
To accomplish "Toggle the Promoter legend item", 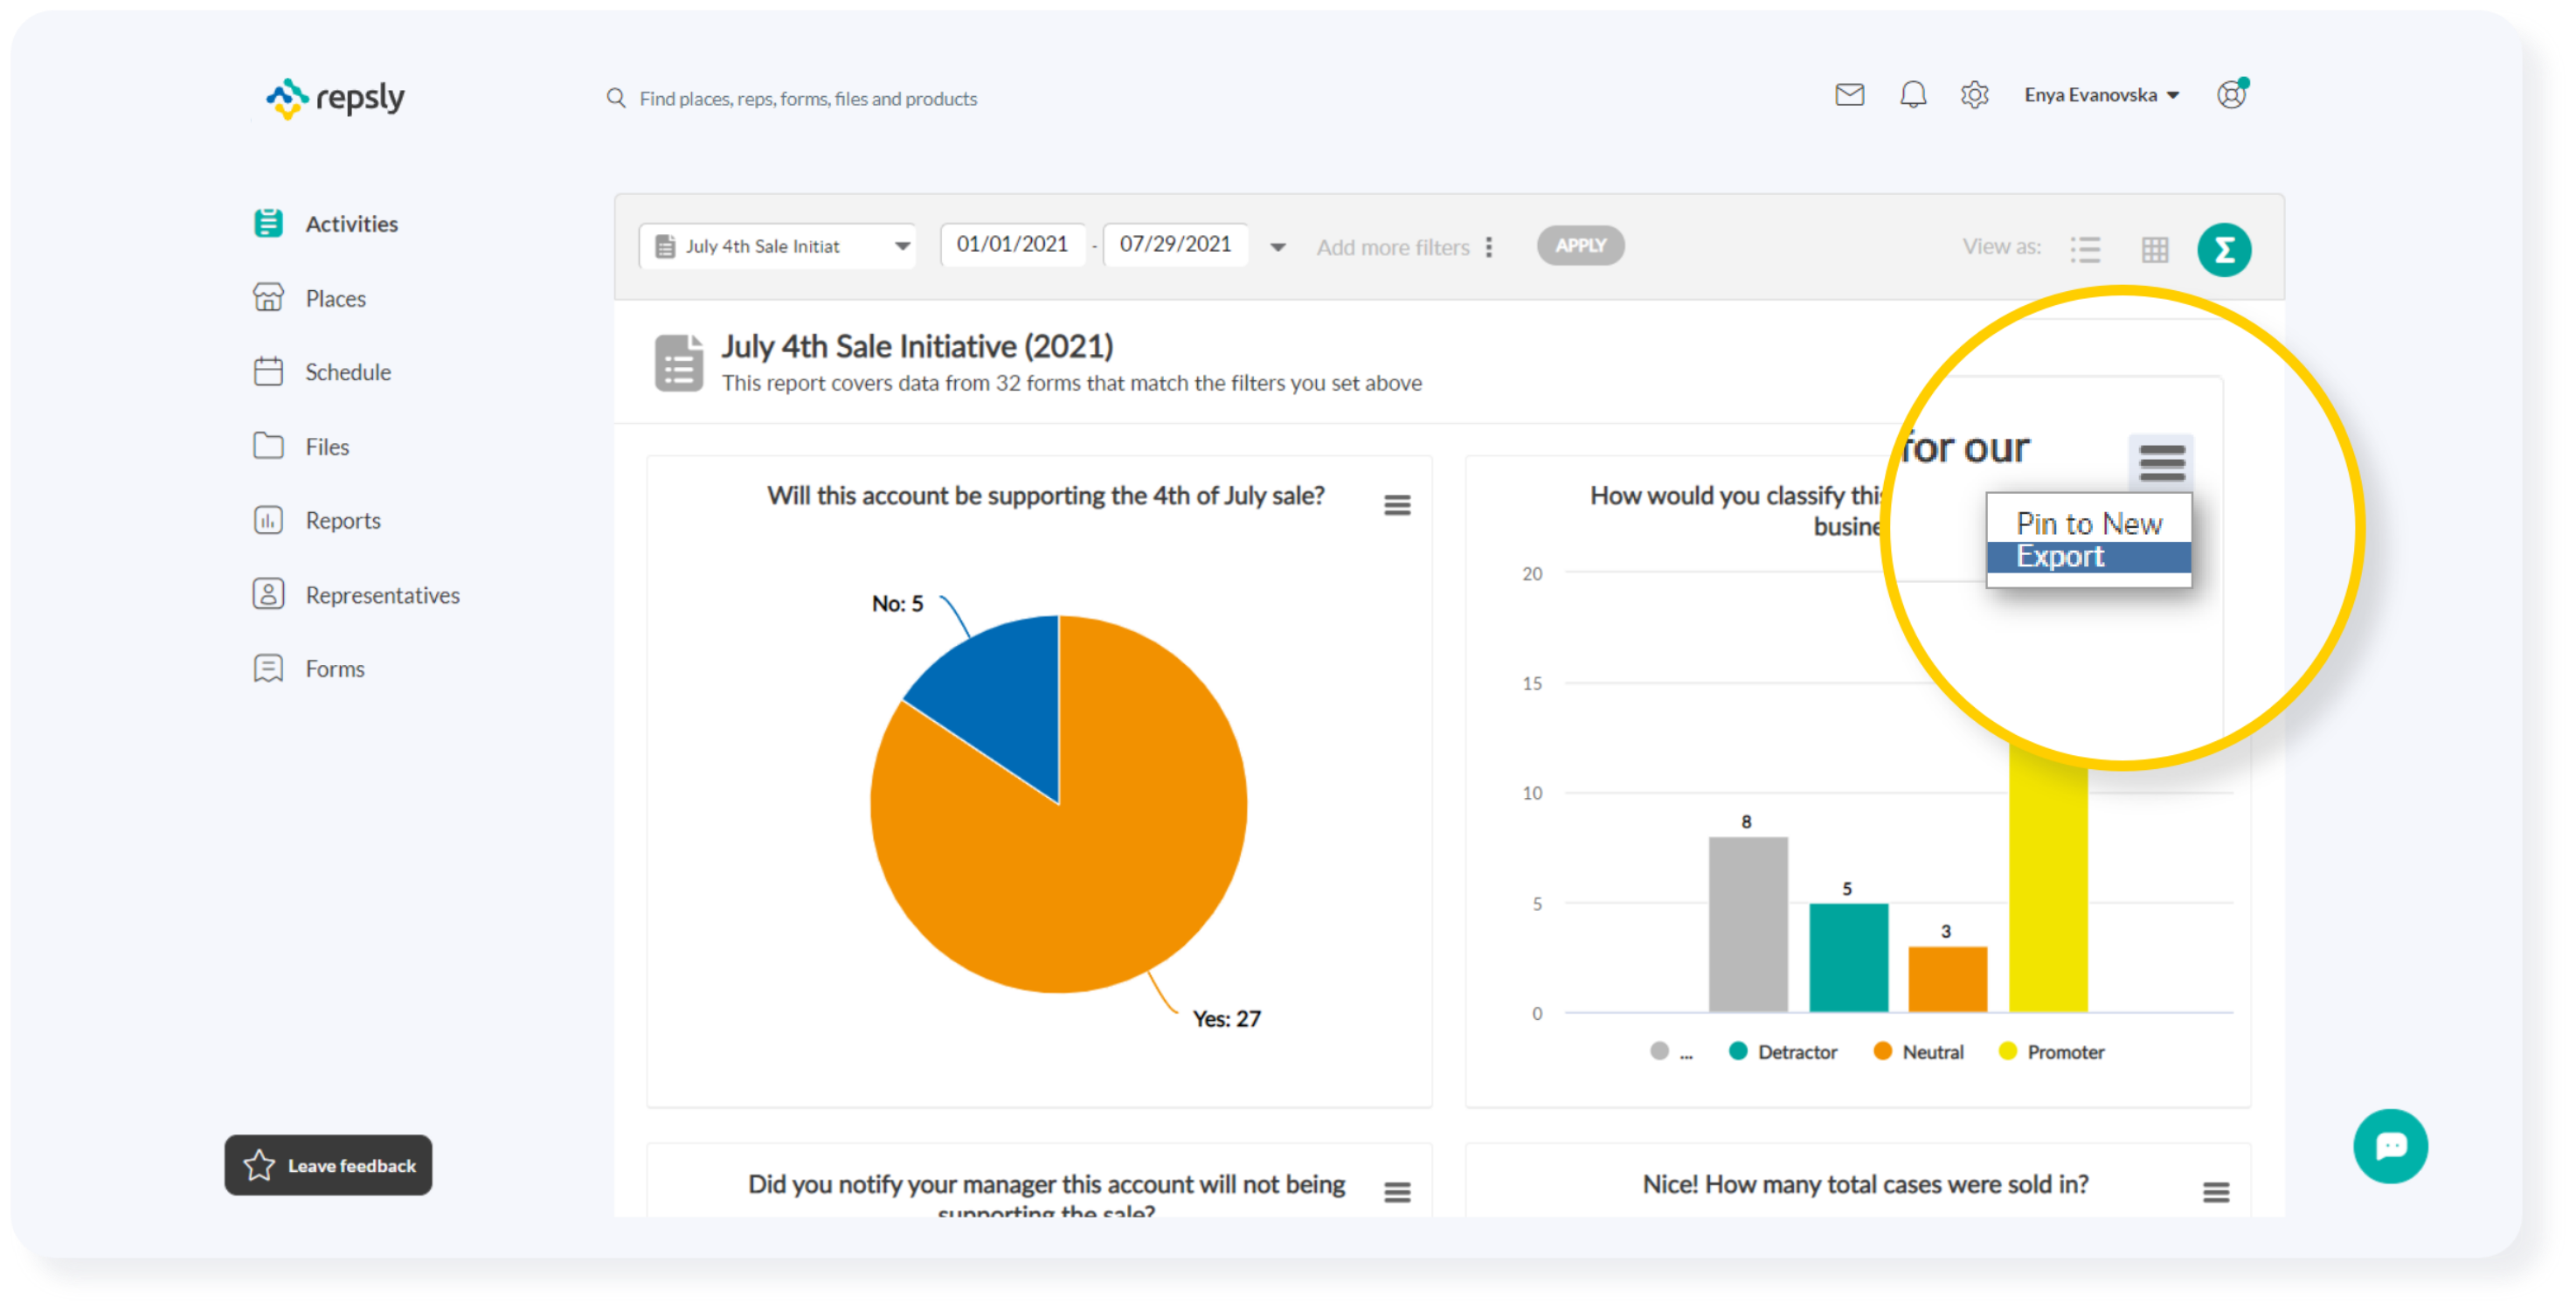I will point(2051,1051).
